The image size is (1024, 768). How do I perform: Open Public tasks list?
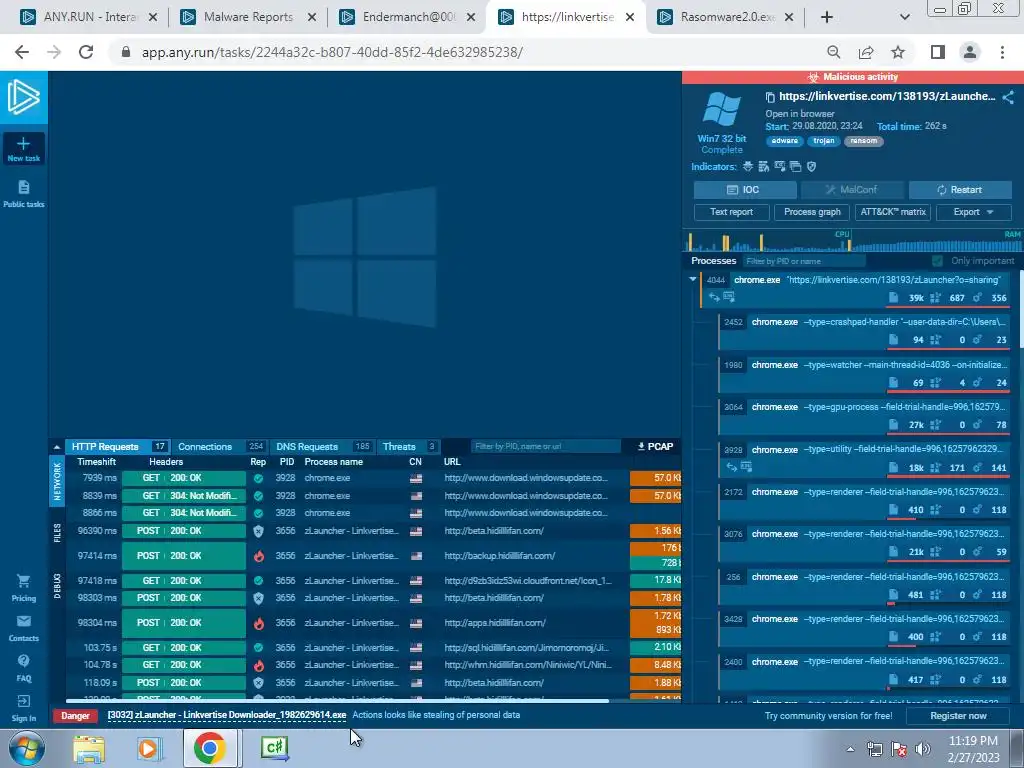tap(24, 194)
